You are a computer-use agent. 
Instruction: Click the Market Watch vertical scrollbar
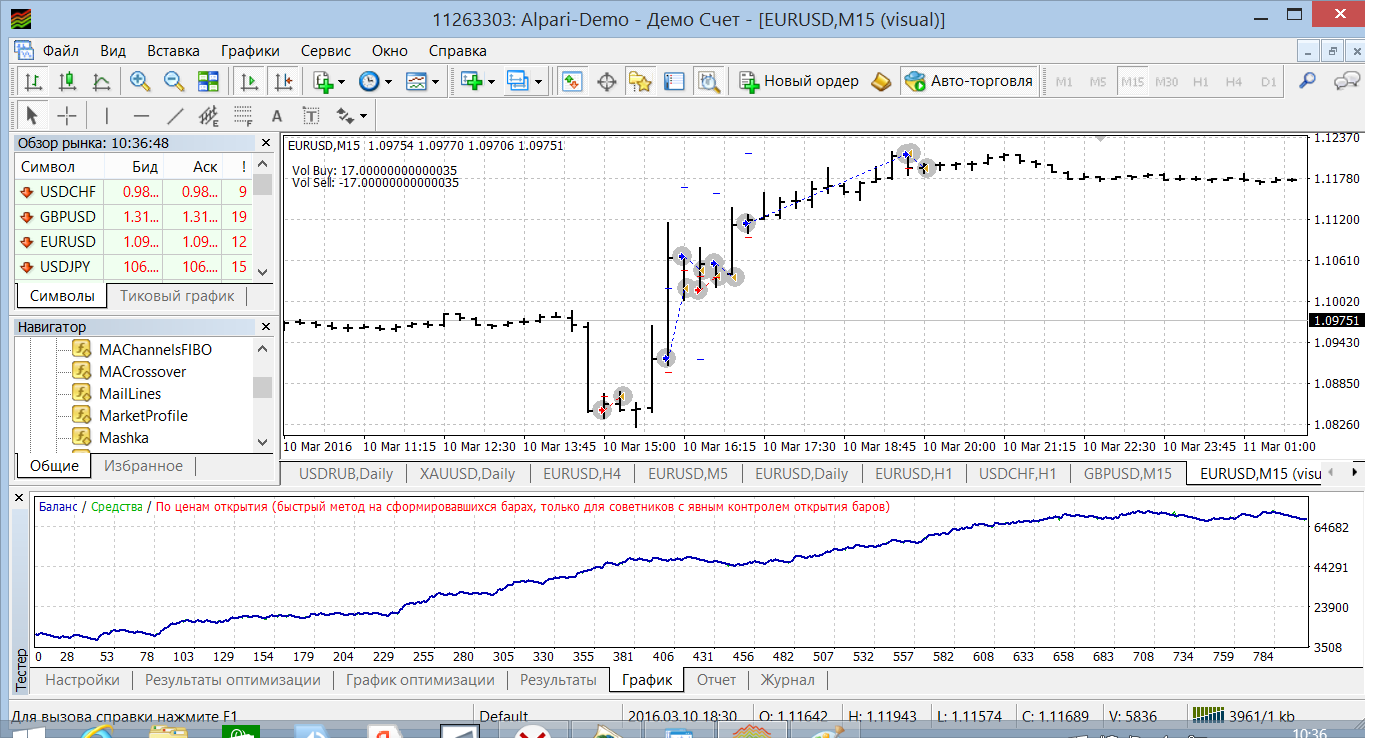[x=263, y=220]
